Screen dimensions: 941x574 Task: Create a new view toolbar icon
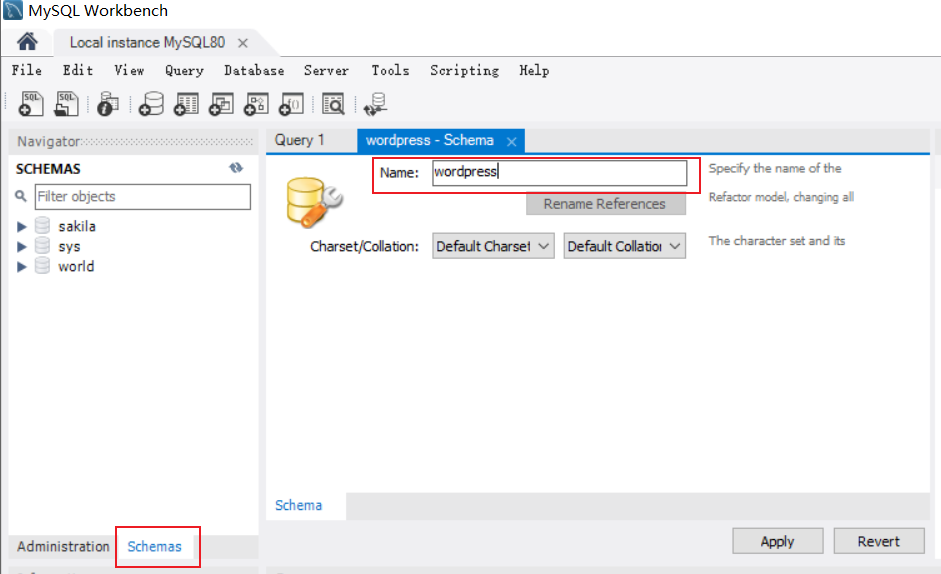click(x=221, y=104)
